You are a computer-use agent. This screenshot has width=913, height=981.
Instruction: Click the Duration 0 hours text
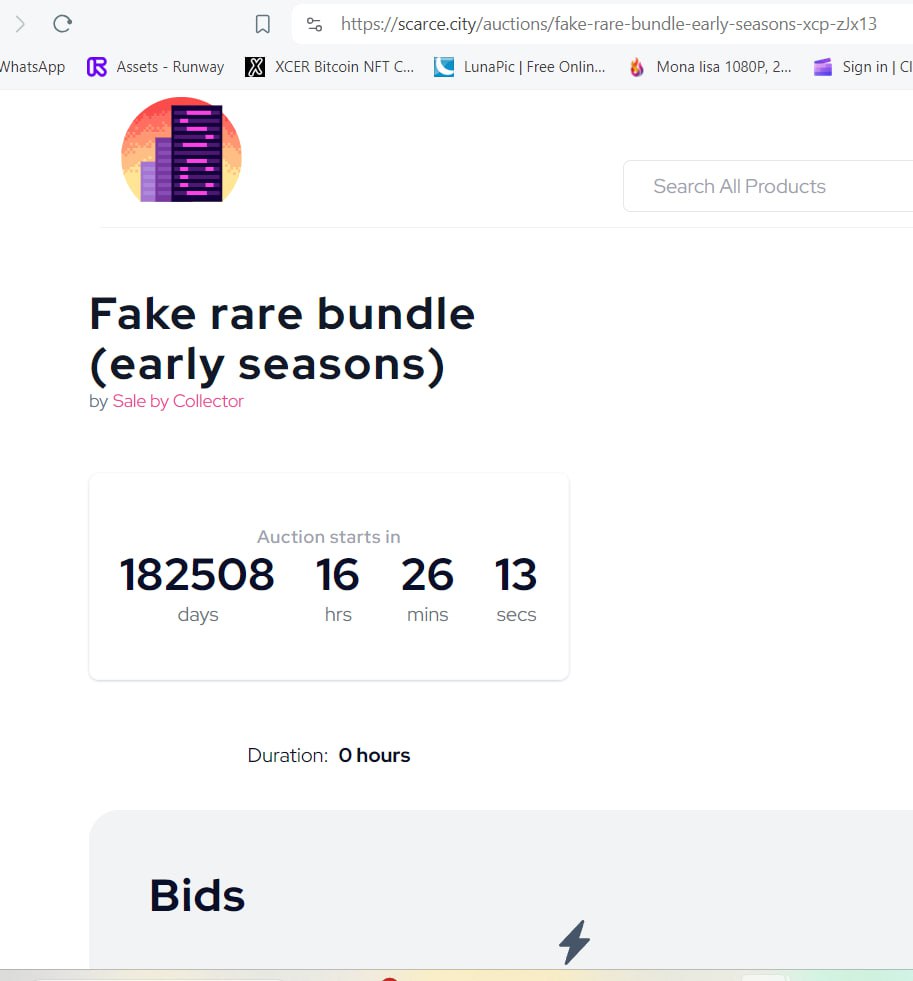329,755
